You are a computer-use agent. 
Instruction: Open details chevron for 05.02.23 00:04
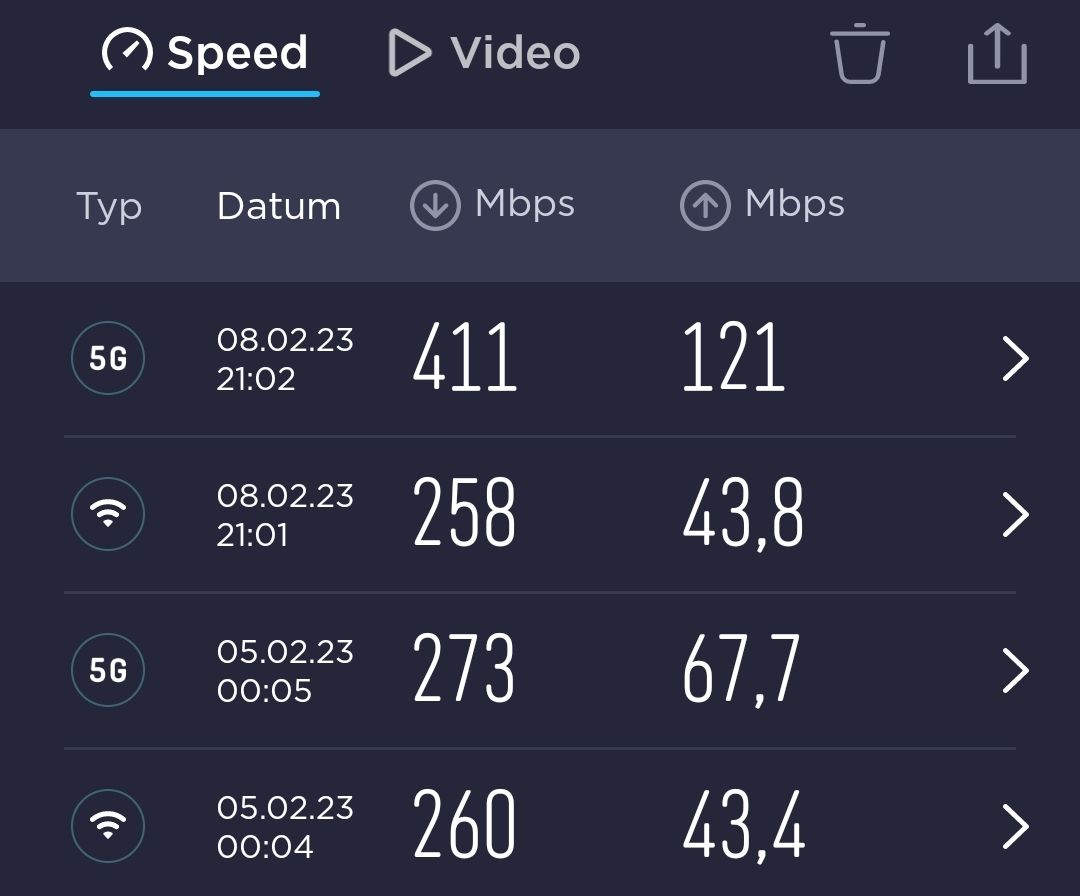(x=1015, y=827)
